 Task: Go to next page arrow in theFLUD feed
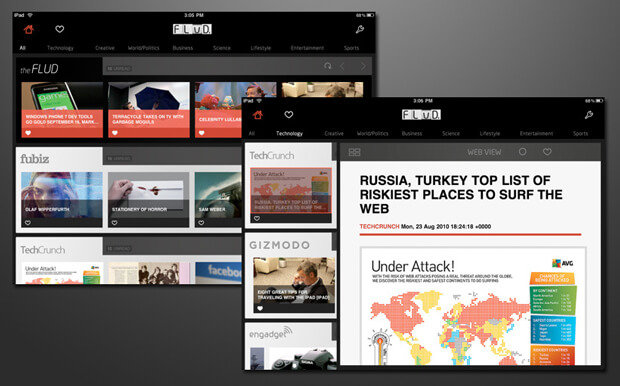pyautogui.click(x=363, y=66)
